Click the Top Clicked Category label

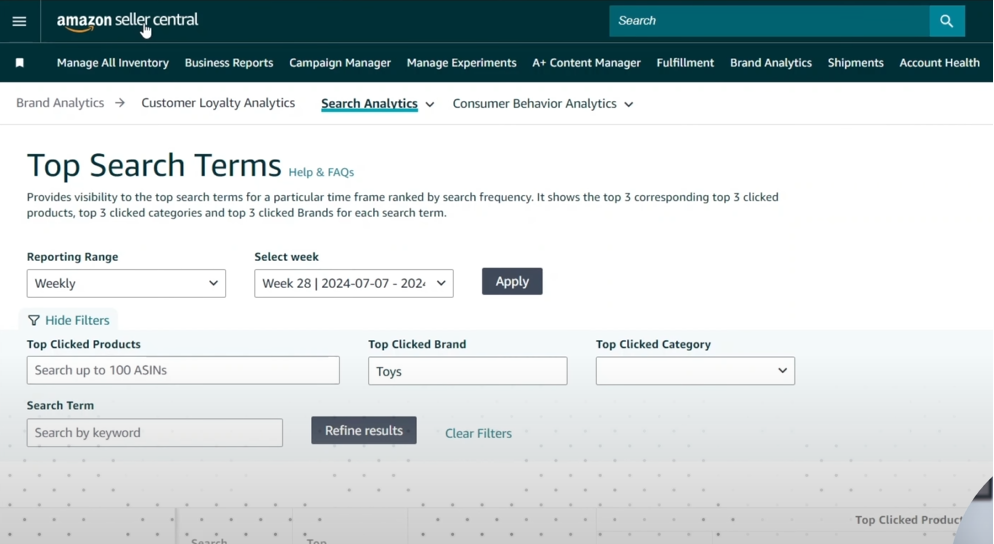click(653, 344)
